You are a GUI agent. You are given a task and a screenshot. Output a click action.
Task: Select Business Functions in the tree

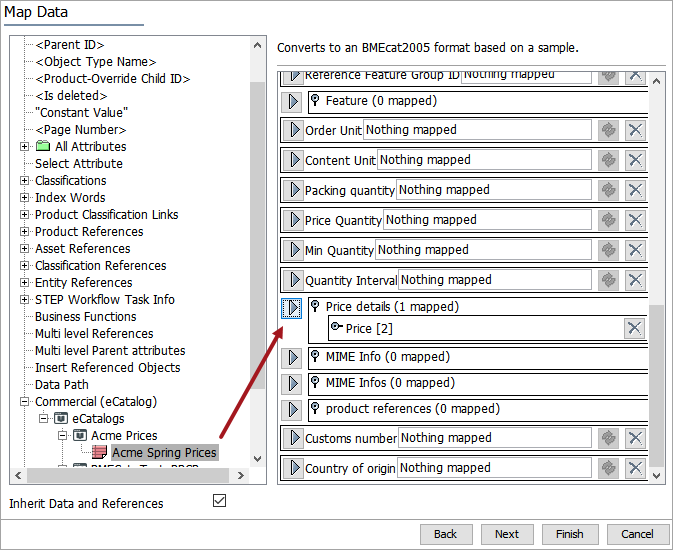[85, 316]
